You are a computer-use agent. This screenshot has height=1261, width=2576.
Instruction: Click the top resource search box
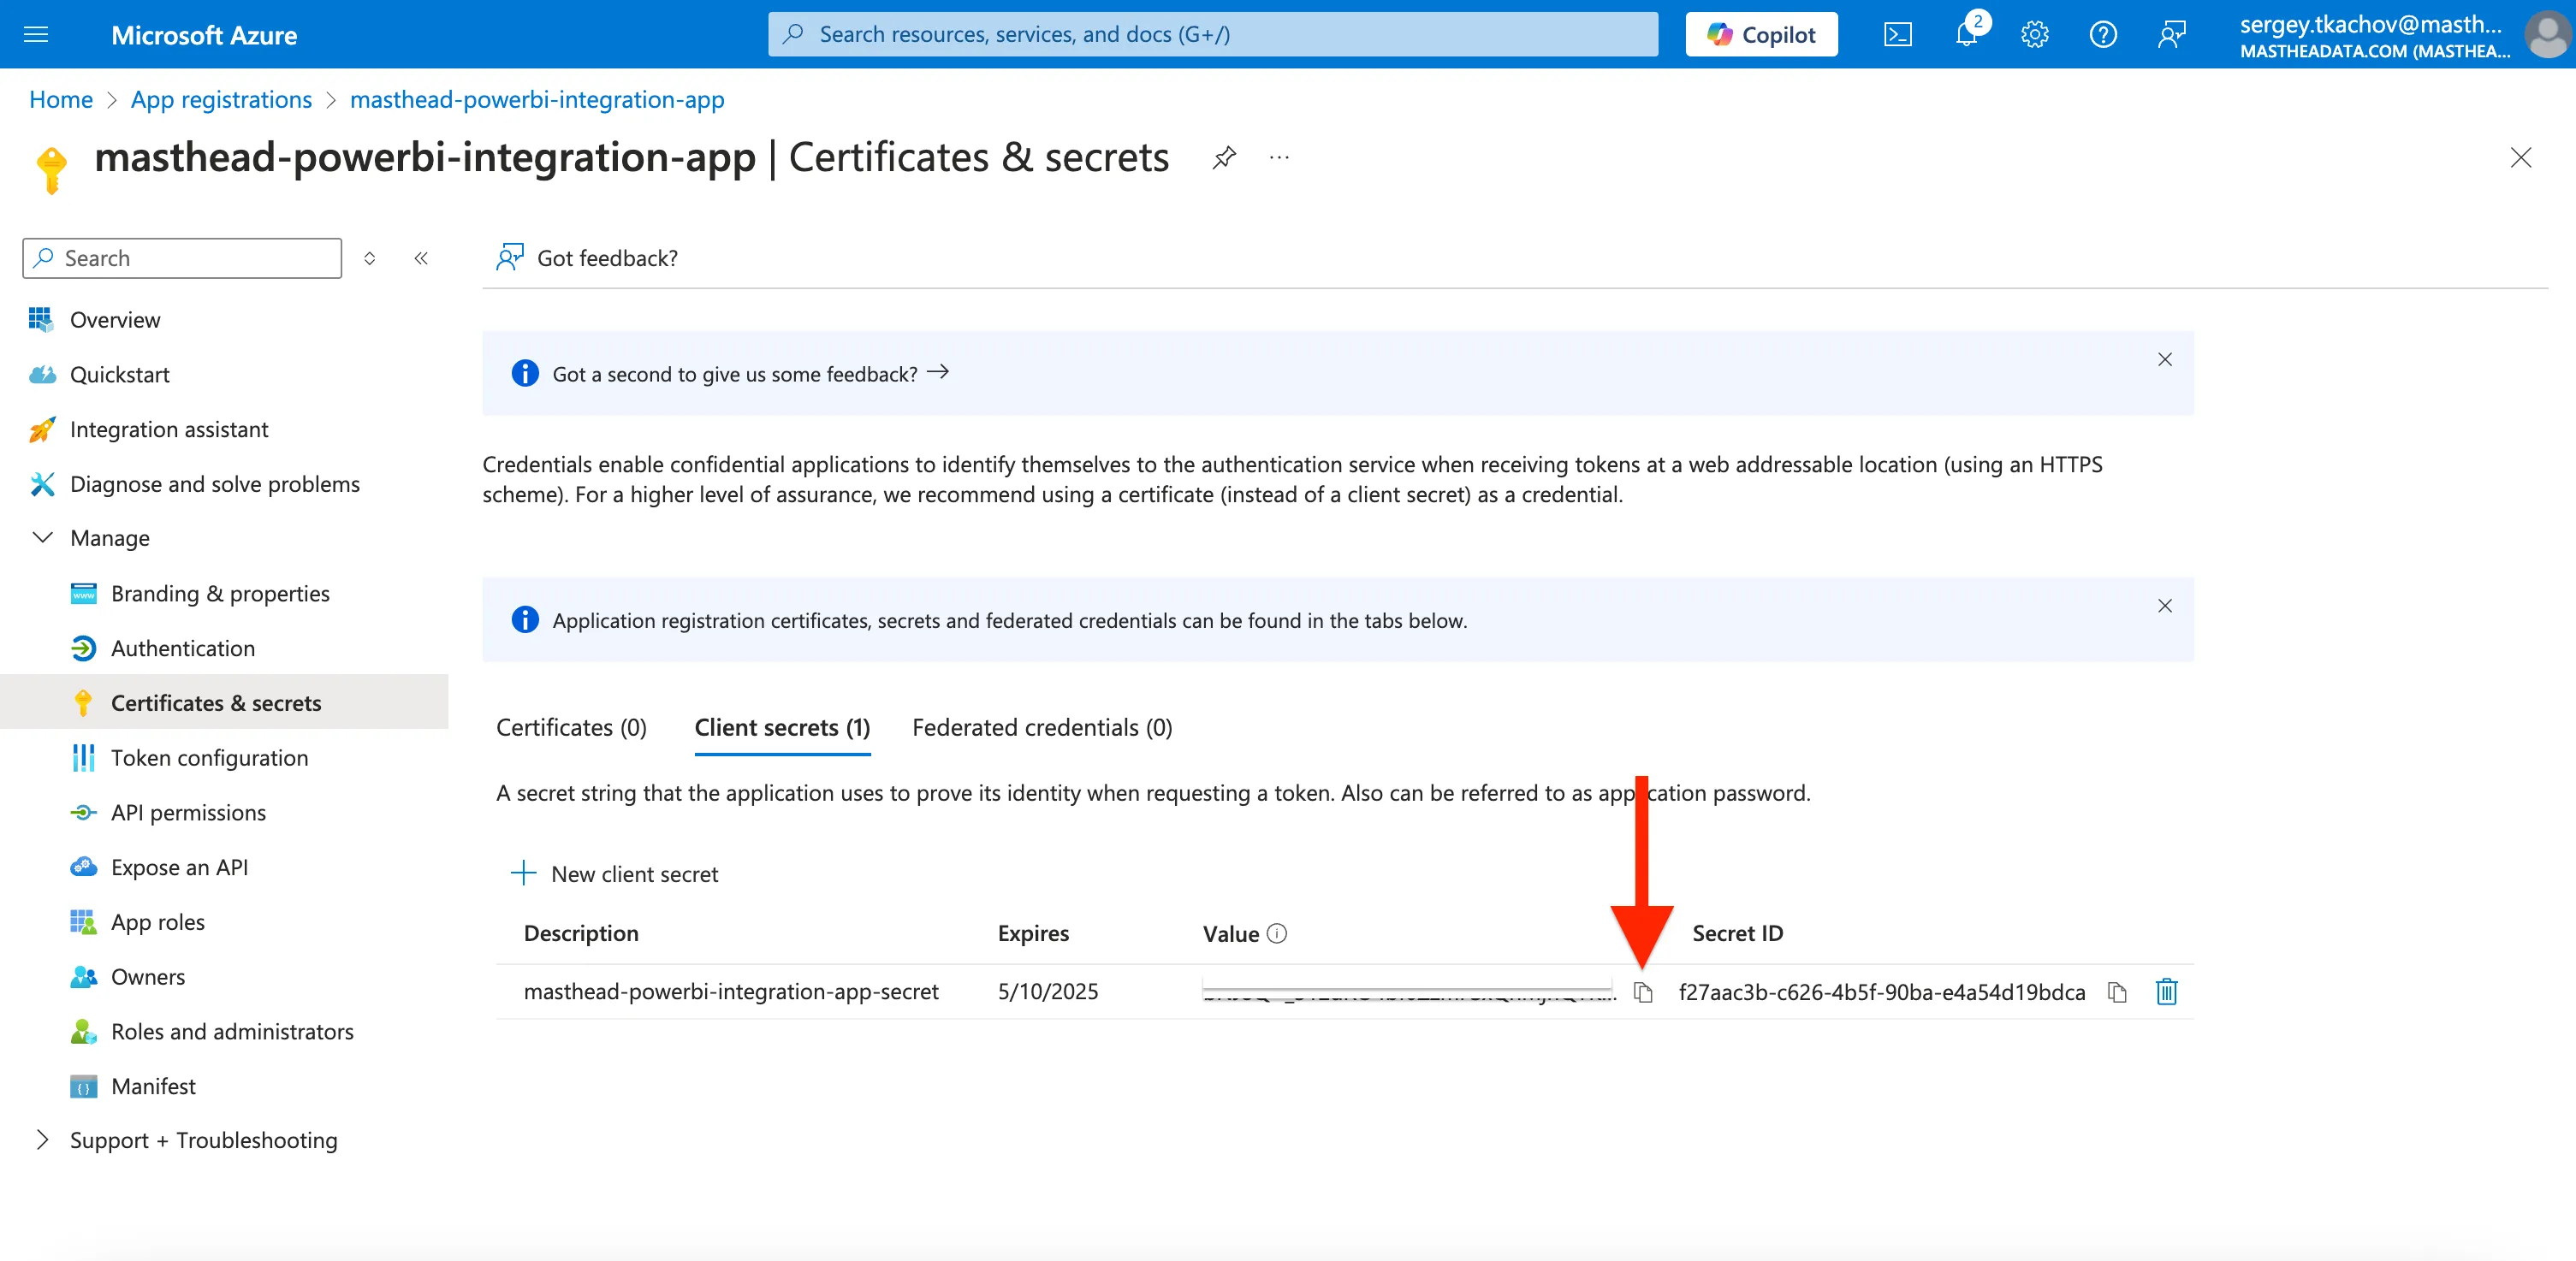1212,35
